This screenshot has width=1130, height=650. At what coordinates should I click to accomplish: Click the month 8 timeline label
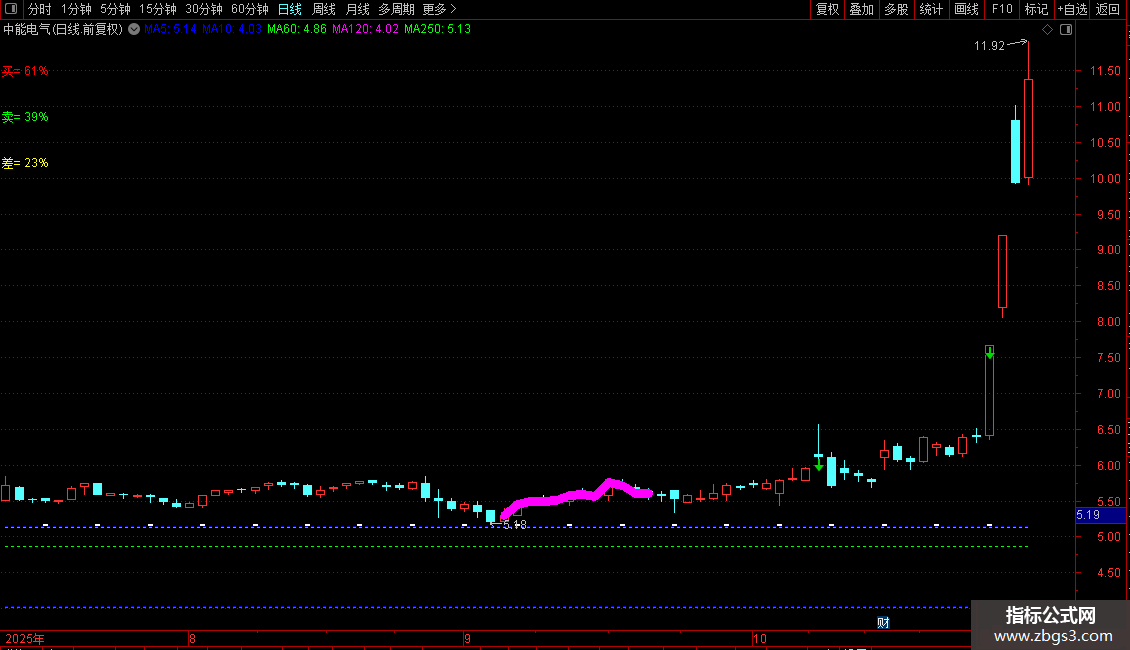[192, 638]
